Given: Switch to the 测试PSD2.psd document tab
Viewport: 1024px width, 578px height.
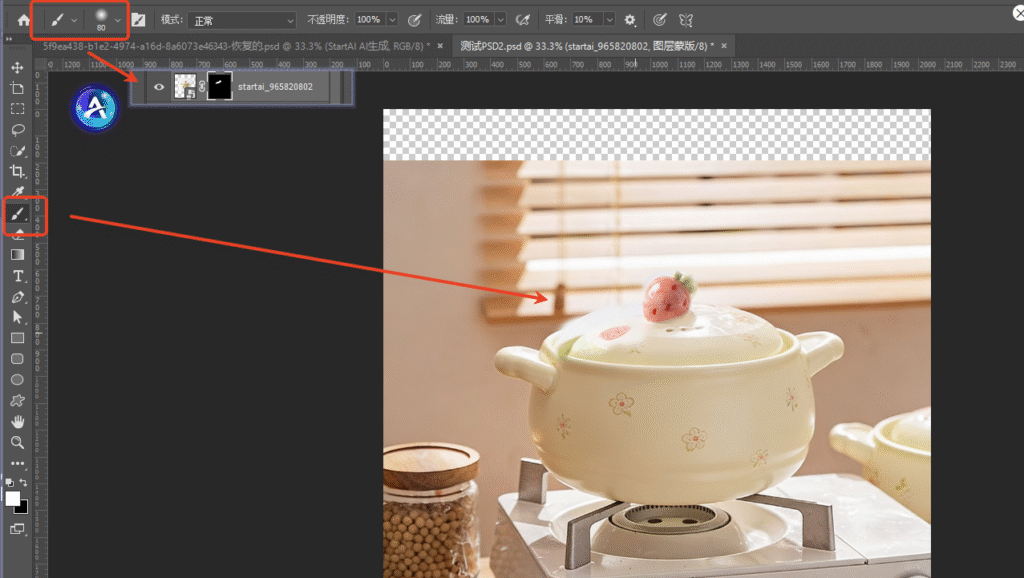Looking at the screenshot, I should coord(587,46).
